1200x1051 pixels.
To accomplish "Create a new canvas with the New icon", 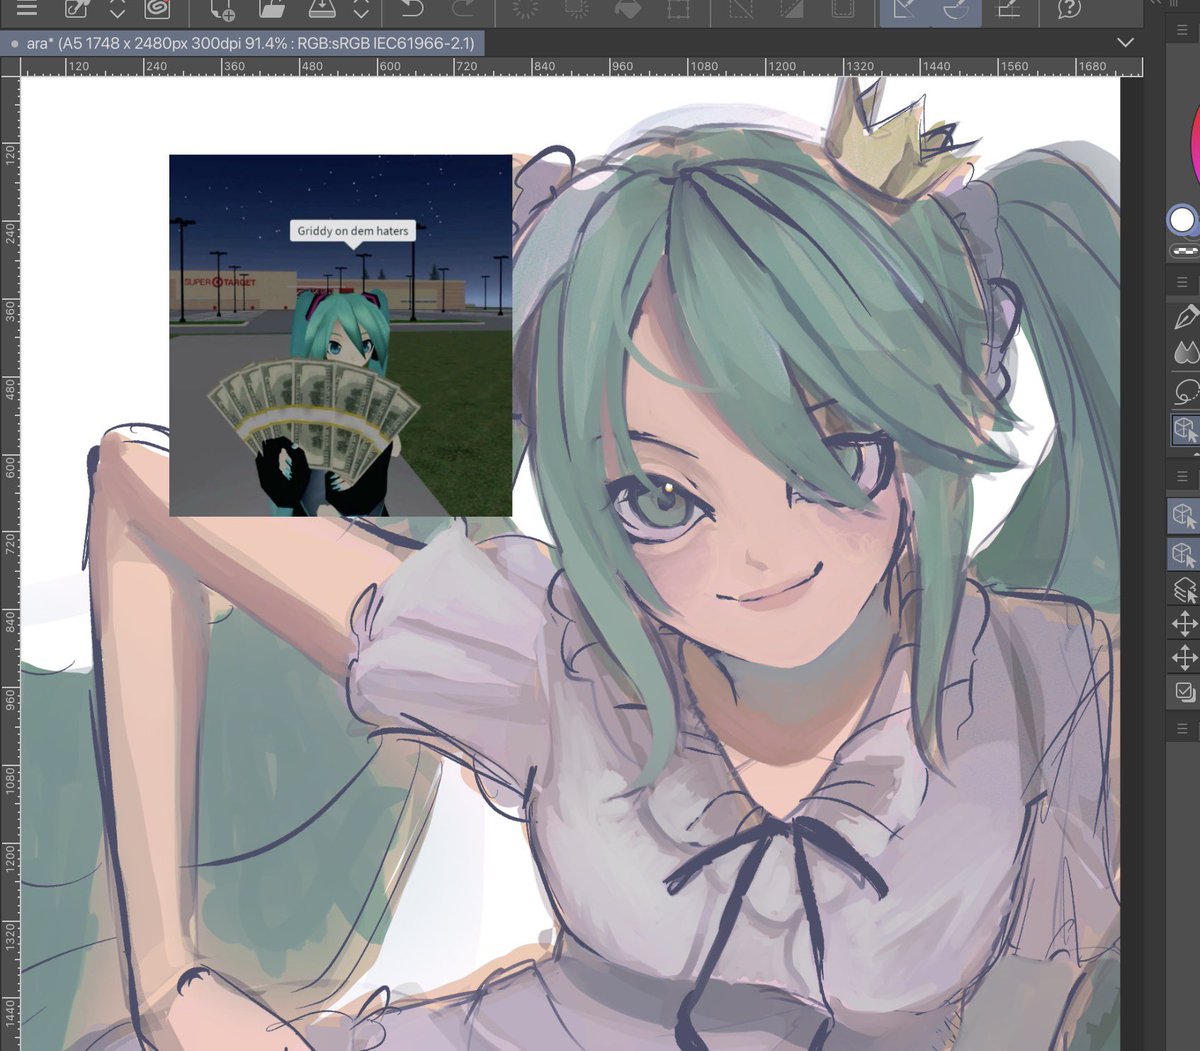I will click(222, 9).
